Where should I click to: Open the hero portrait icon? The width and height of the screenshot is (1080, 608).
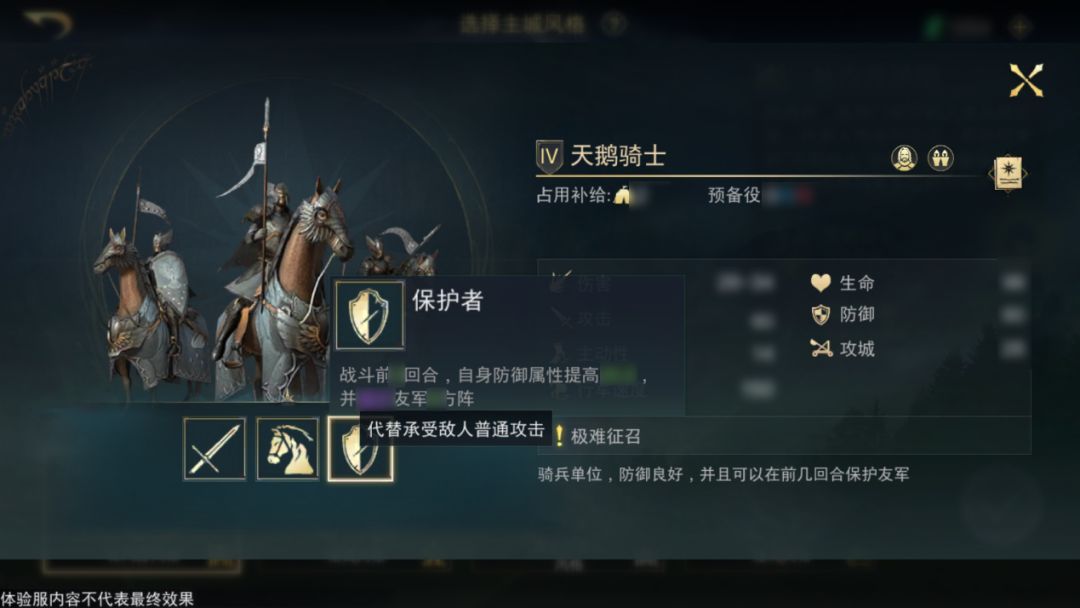(x=904, y=158)
